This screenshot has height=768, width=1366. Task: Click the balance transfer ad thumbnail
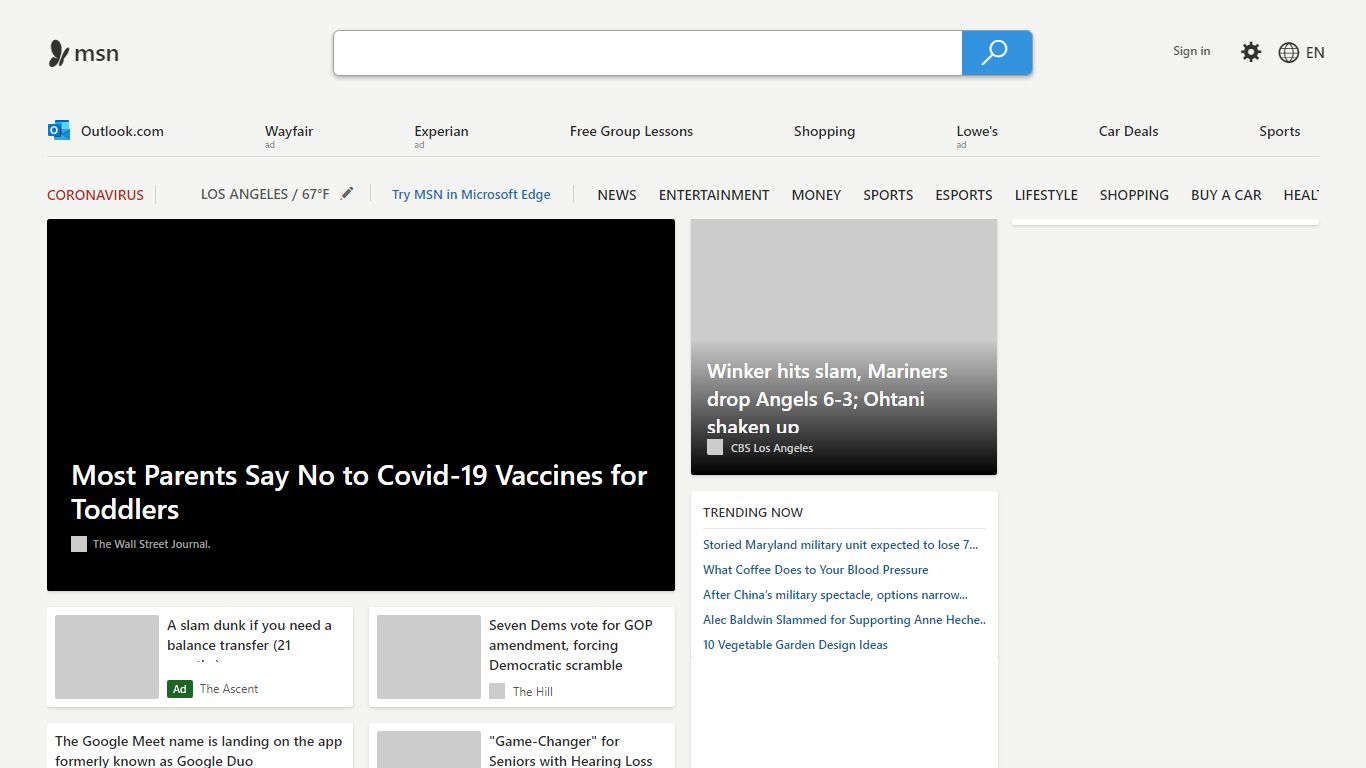107,657
